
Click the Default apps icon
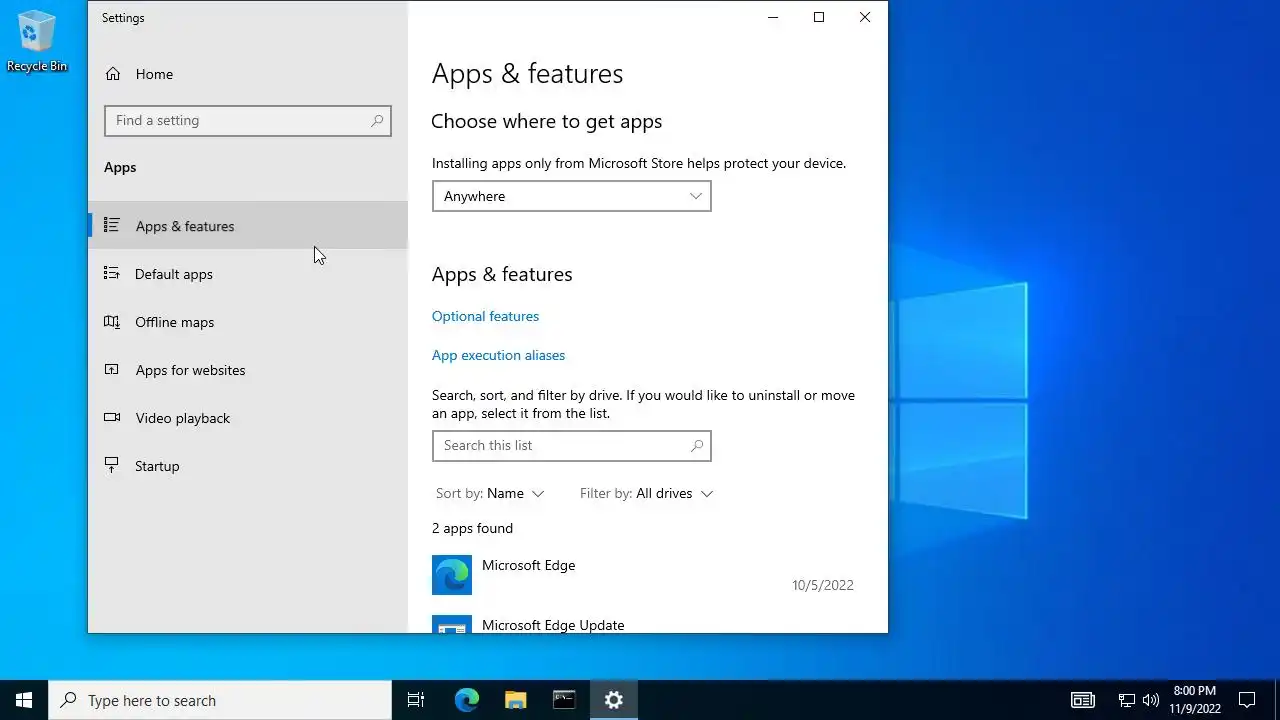click(x=112, y=274)
